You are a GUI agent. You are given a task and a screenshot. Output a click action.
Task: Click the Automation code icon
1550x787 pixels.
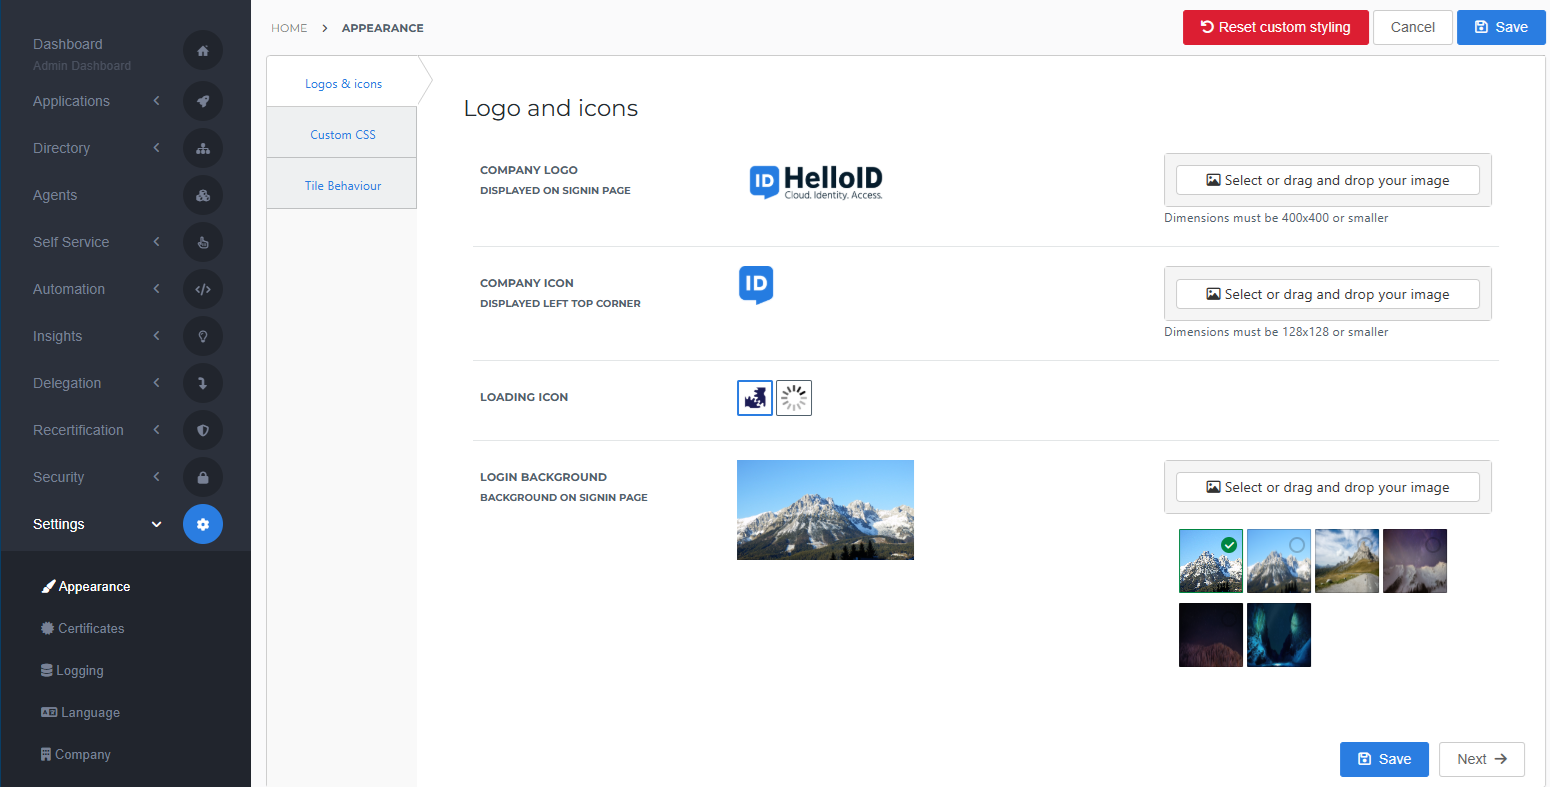click(203, 289)
